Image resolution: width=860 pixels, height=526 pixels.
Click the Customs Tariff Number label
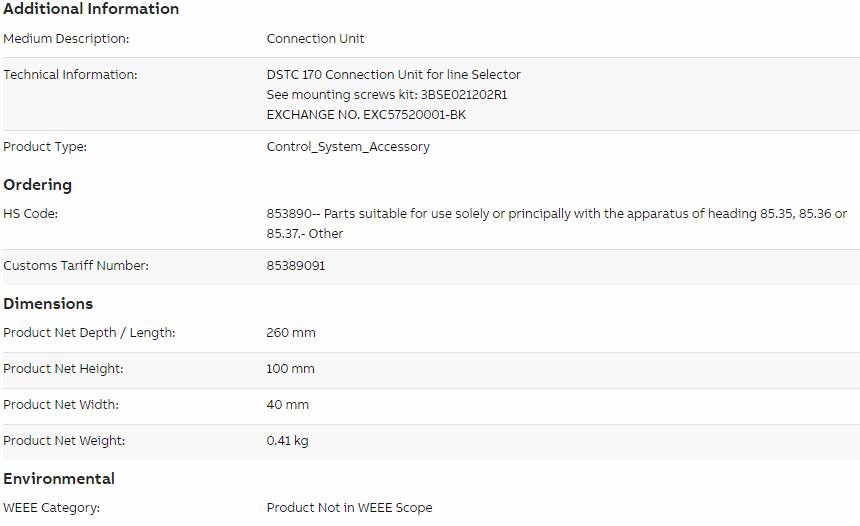click(x=76, y=265)
